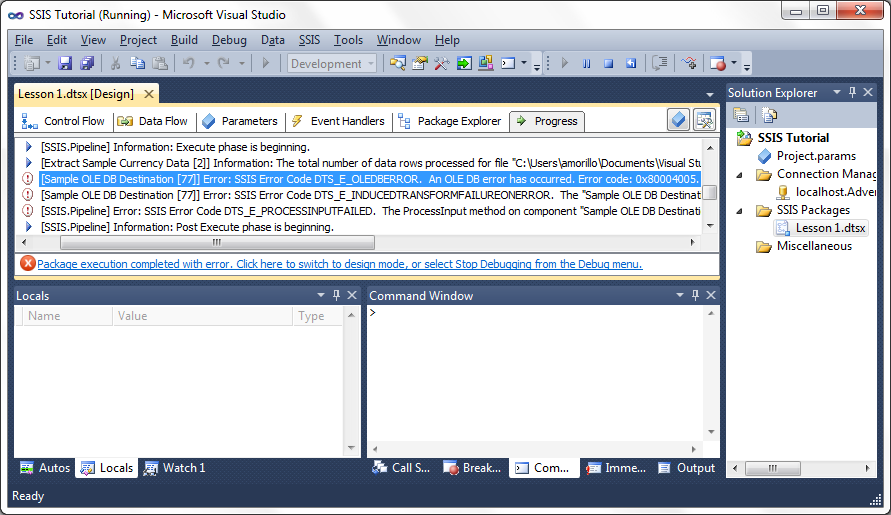This screenshot has height=515, width=891.
Task: Open the Tools menu
Action: pyautogui.click(x=348, y=40)
